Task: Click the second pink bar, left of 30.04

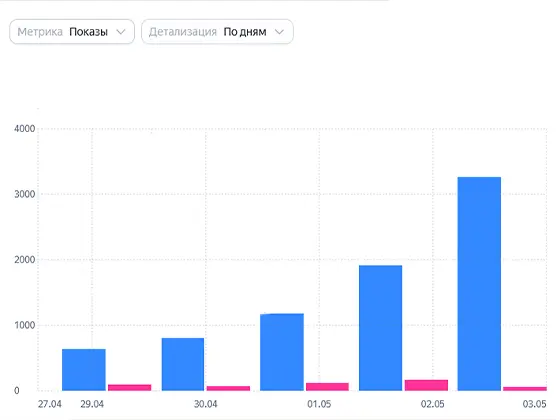Action: pos(228,388)
